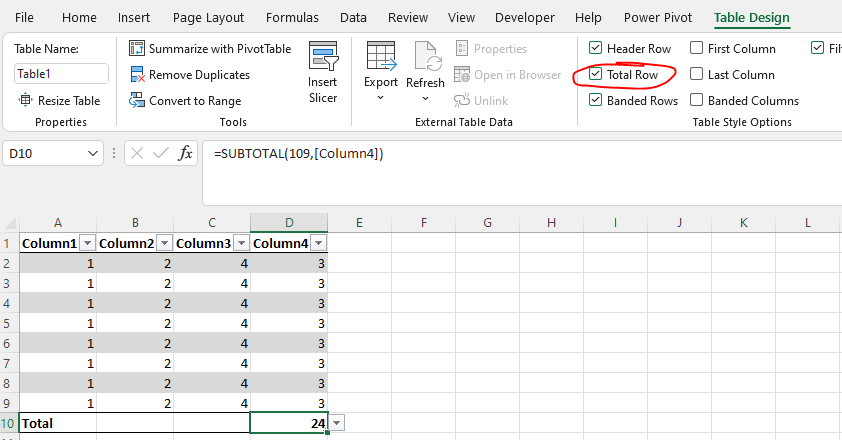Select the Column1 header cell text
Viewport: 842px width, 440px height.
49,243
